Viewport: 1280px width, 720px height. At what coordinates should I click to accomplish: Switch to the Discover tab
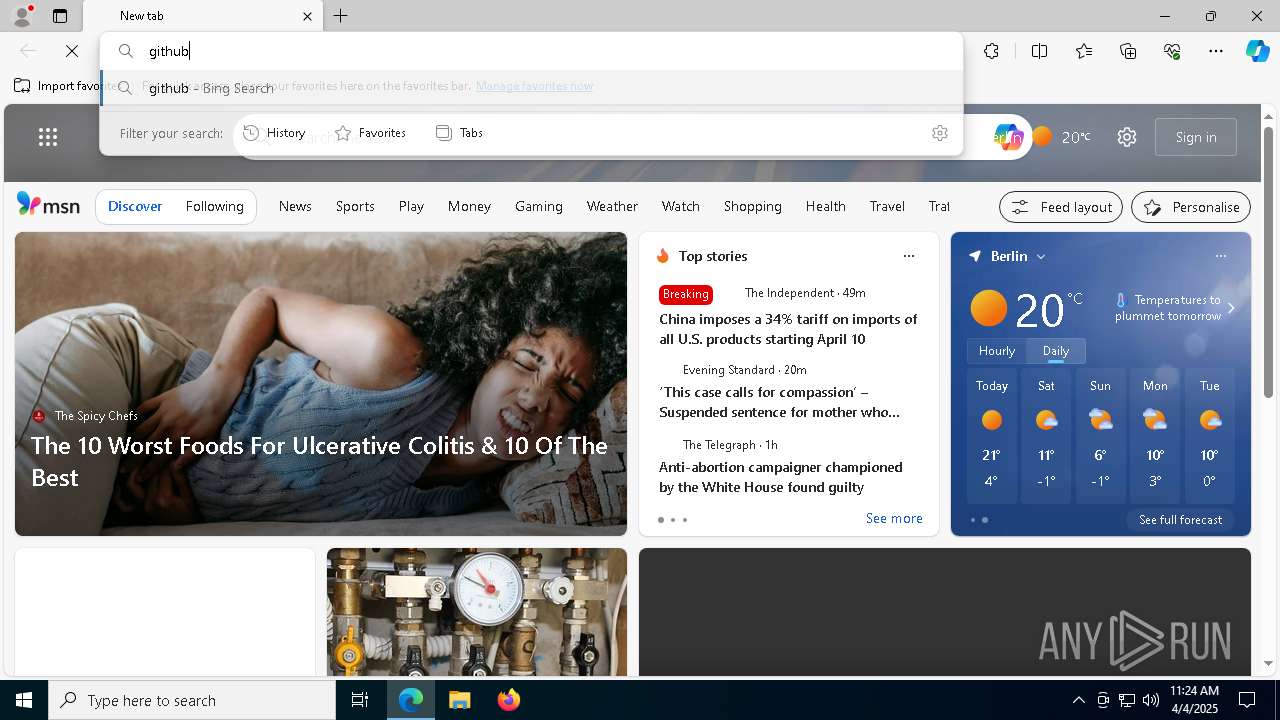point(135,206)
